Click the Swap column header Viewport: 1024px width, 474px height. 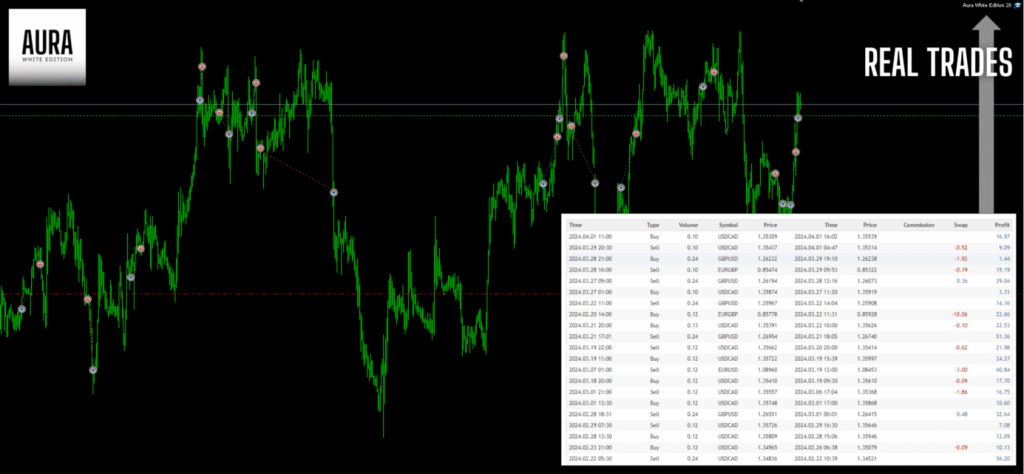[x=959, y=226]
